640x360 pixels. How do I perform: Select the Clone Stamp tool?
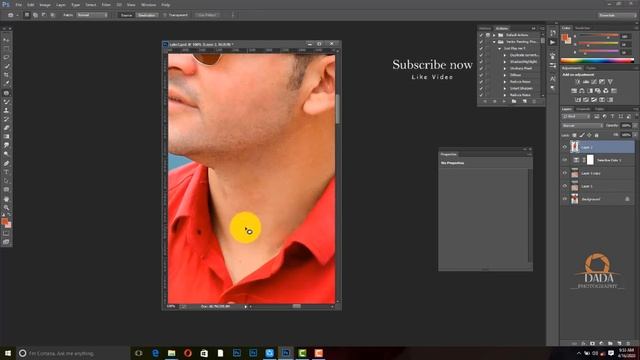(x=6, y=110)
